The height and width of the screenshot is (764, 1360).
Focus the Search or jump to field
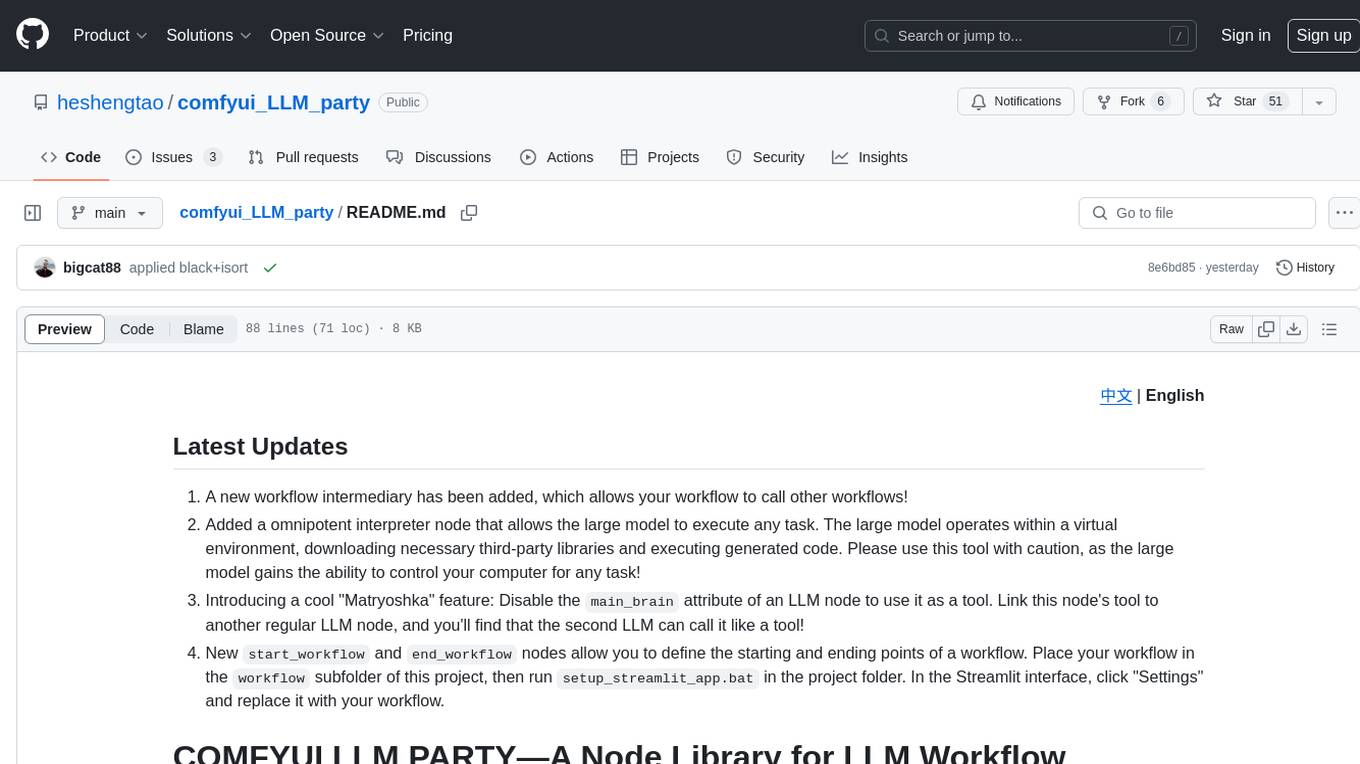pyautogui.click(x=1030, y=36)
